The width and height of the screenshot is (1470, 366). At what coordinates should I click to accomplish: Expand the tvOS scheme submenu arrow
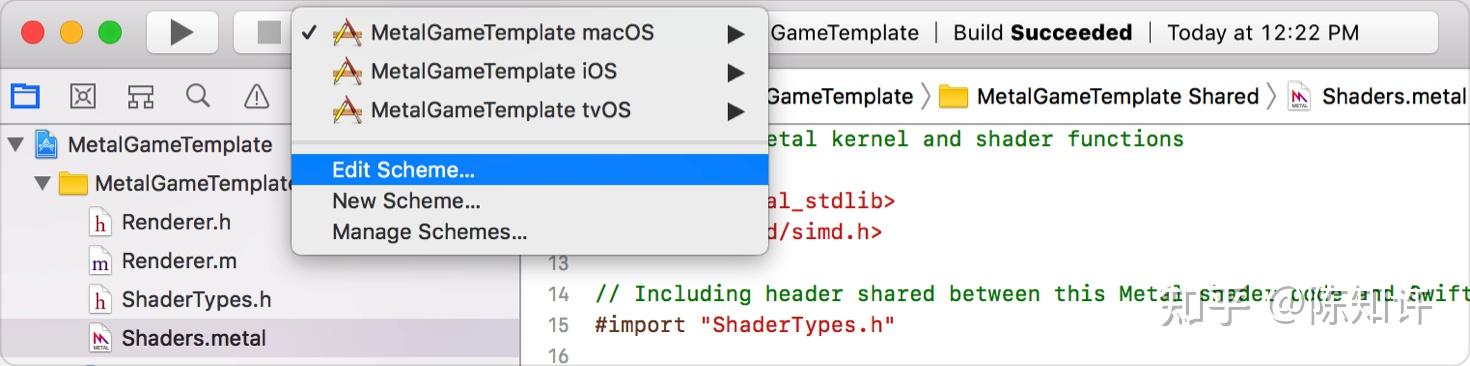pyautogui.click(x=736, y=112)
